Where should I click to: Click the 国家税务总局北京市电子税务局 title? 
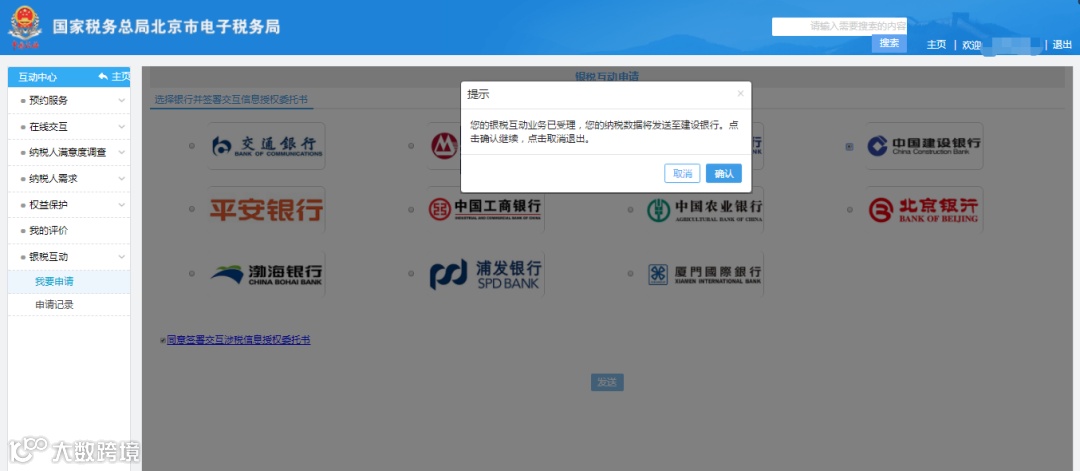coord(166,27)
